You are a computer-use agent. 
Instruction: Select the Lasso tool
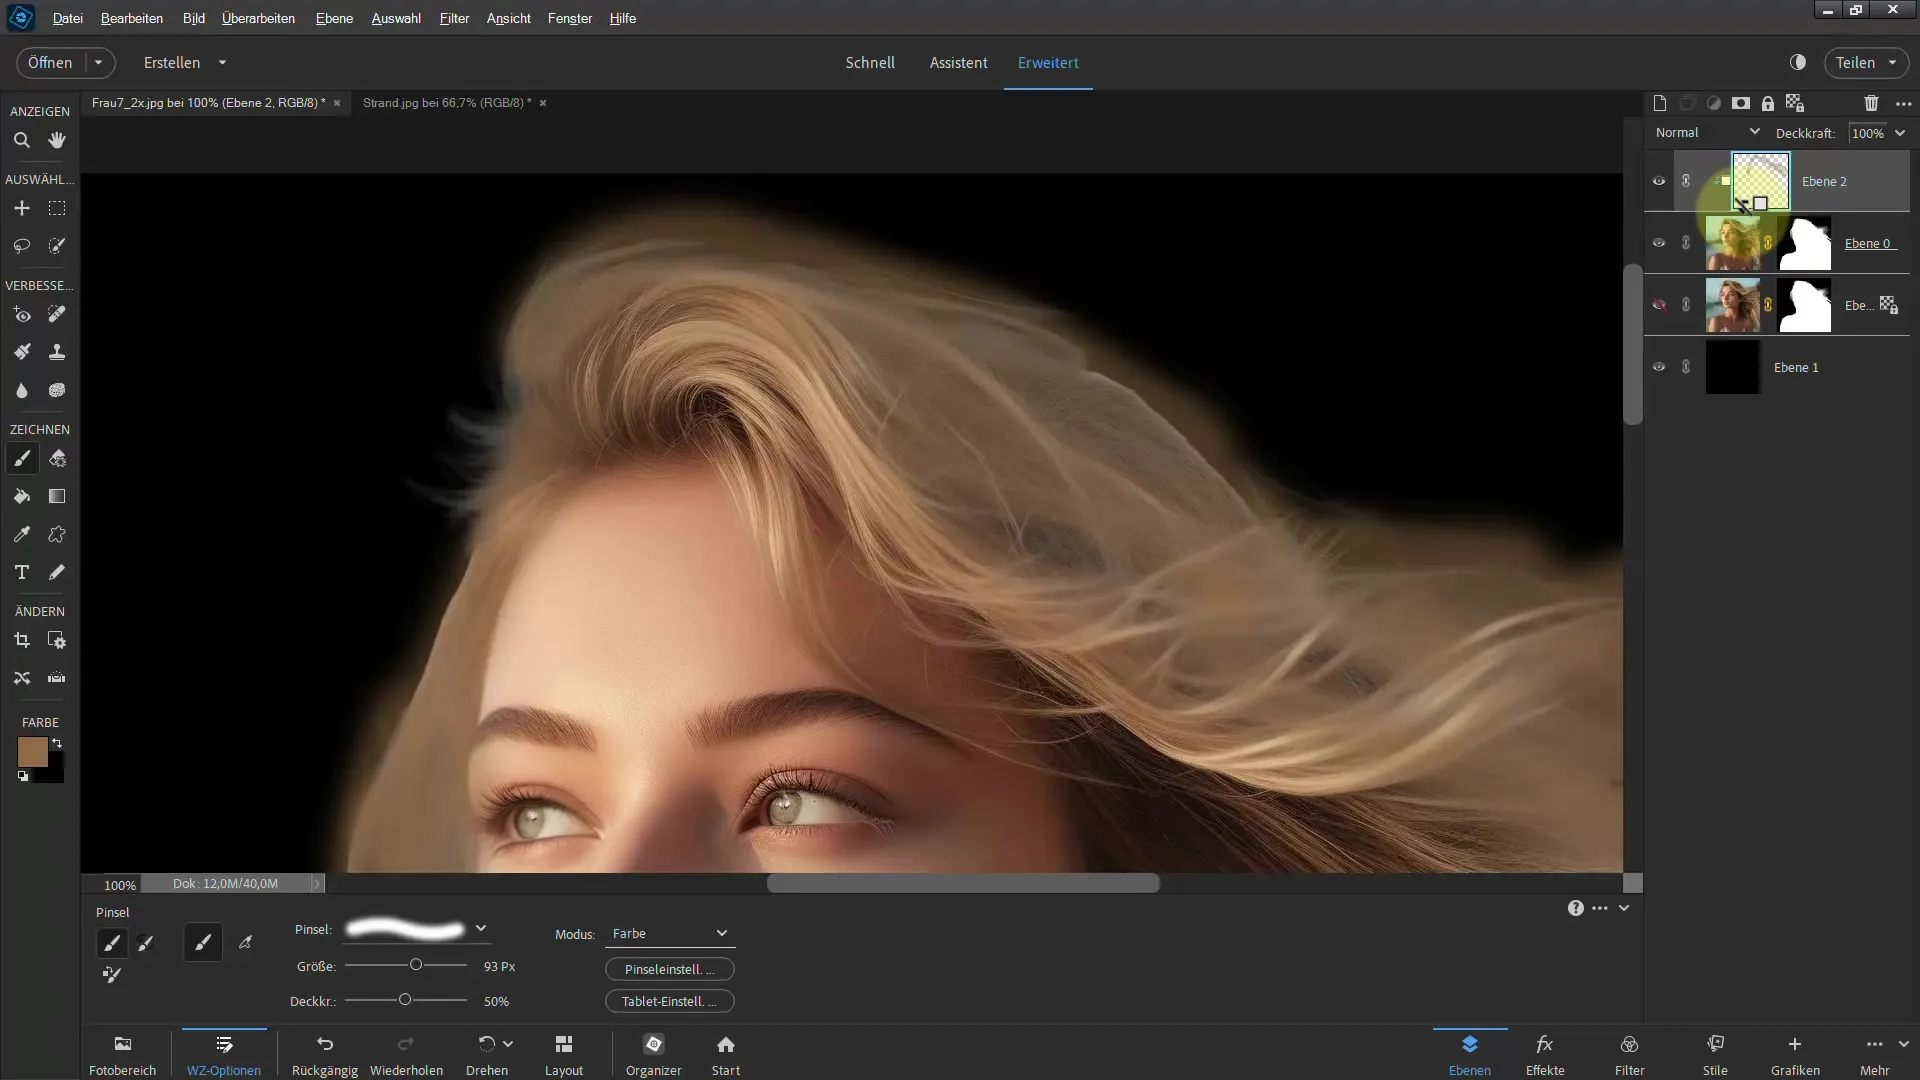[21, 246]
